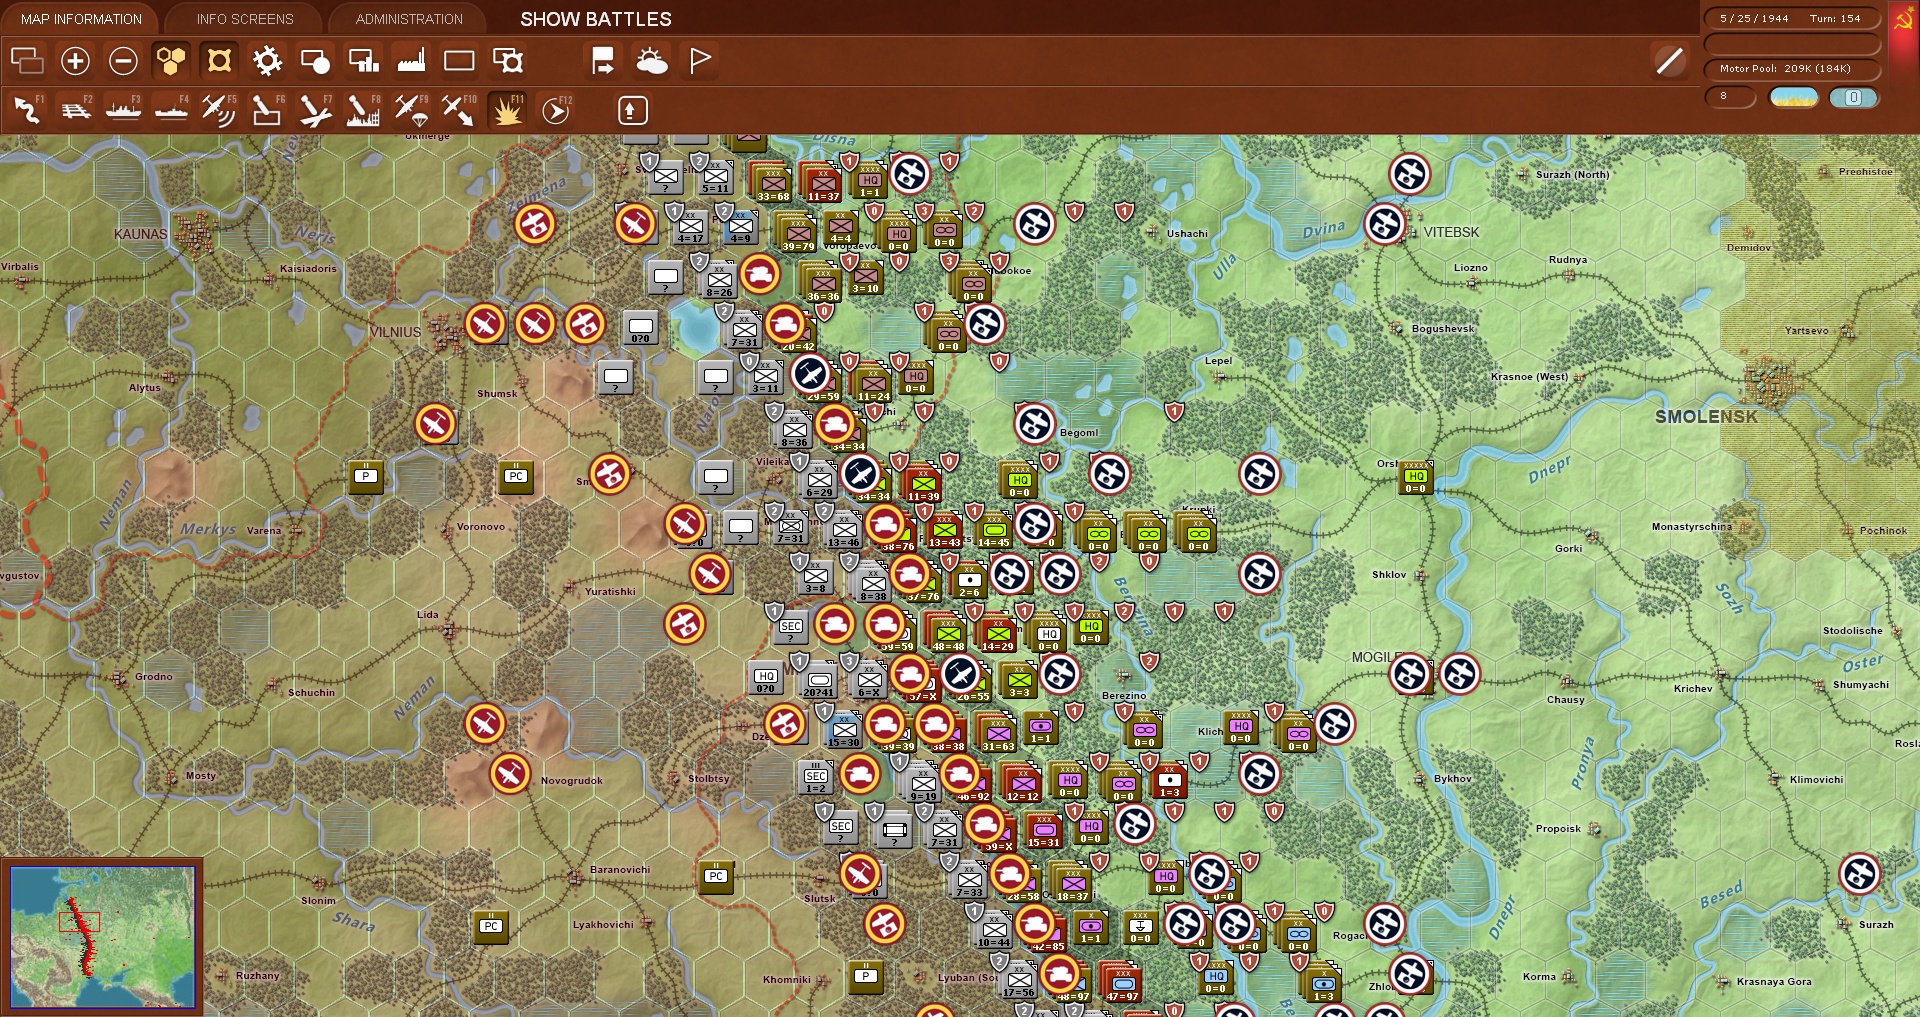1920x1017 pixels.
Task: Select the unit counter showing 2=6
Action: (969, 580)
